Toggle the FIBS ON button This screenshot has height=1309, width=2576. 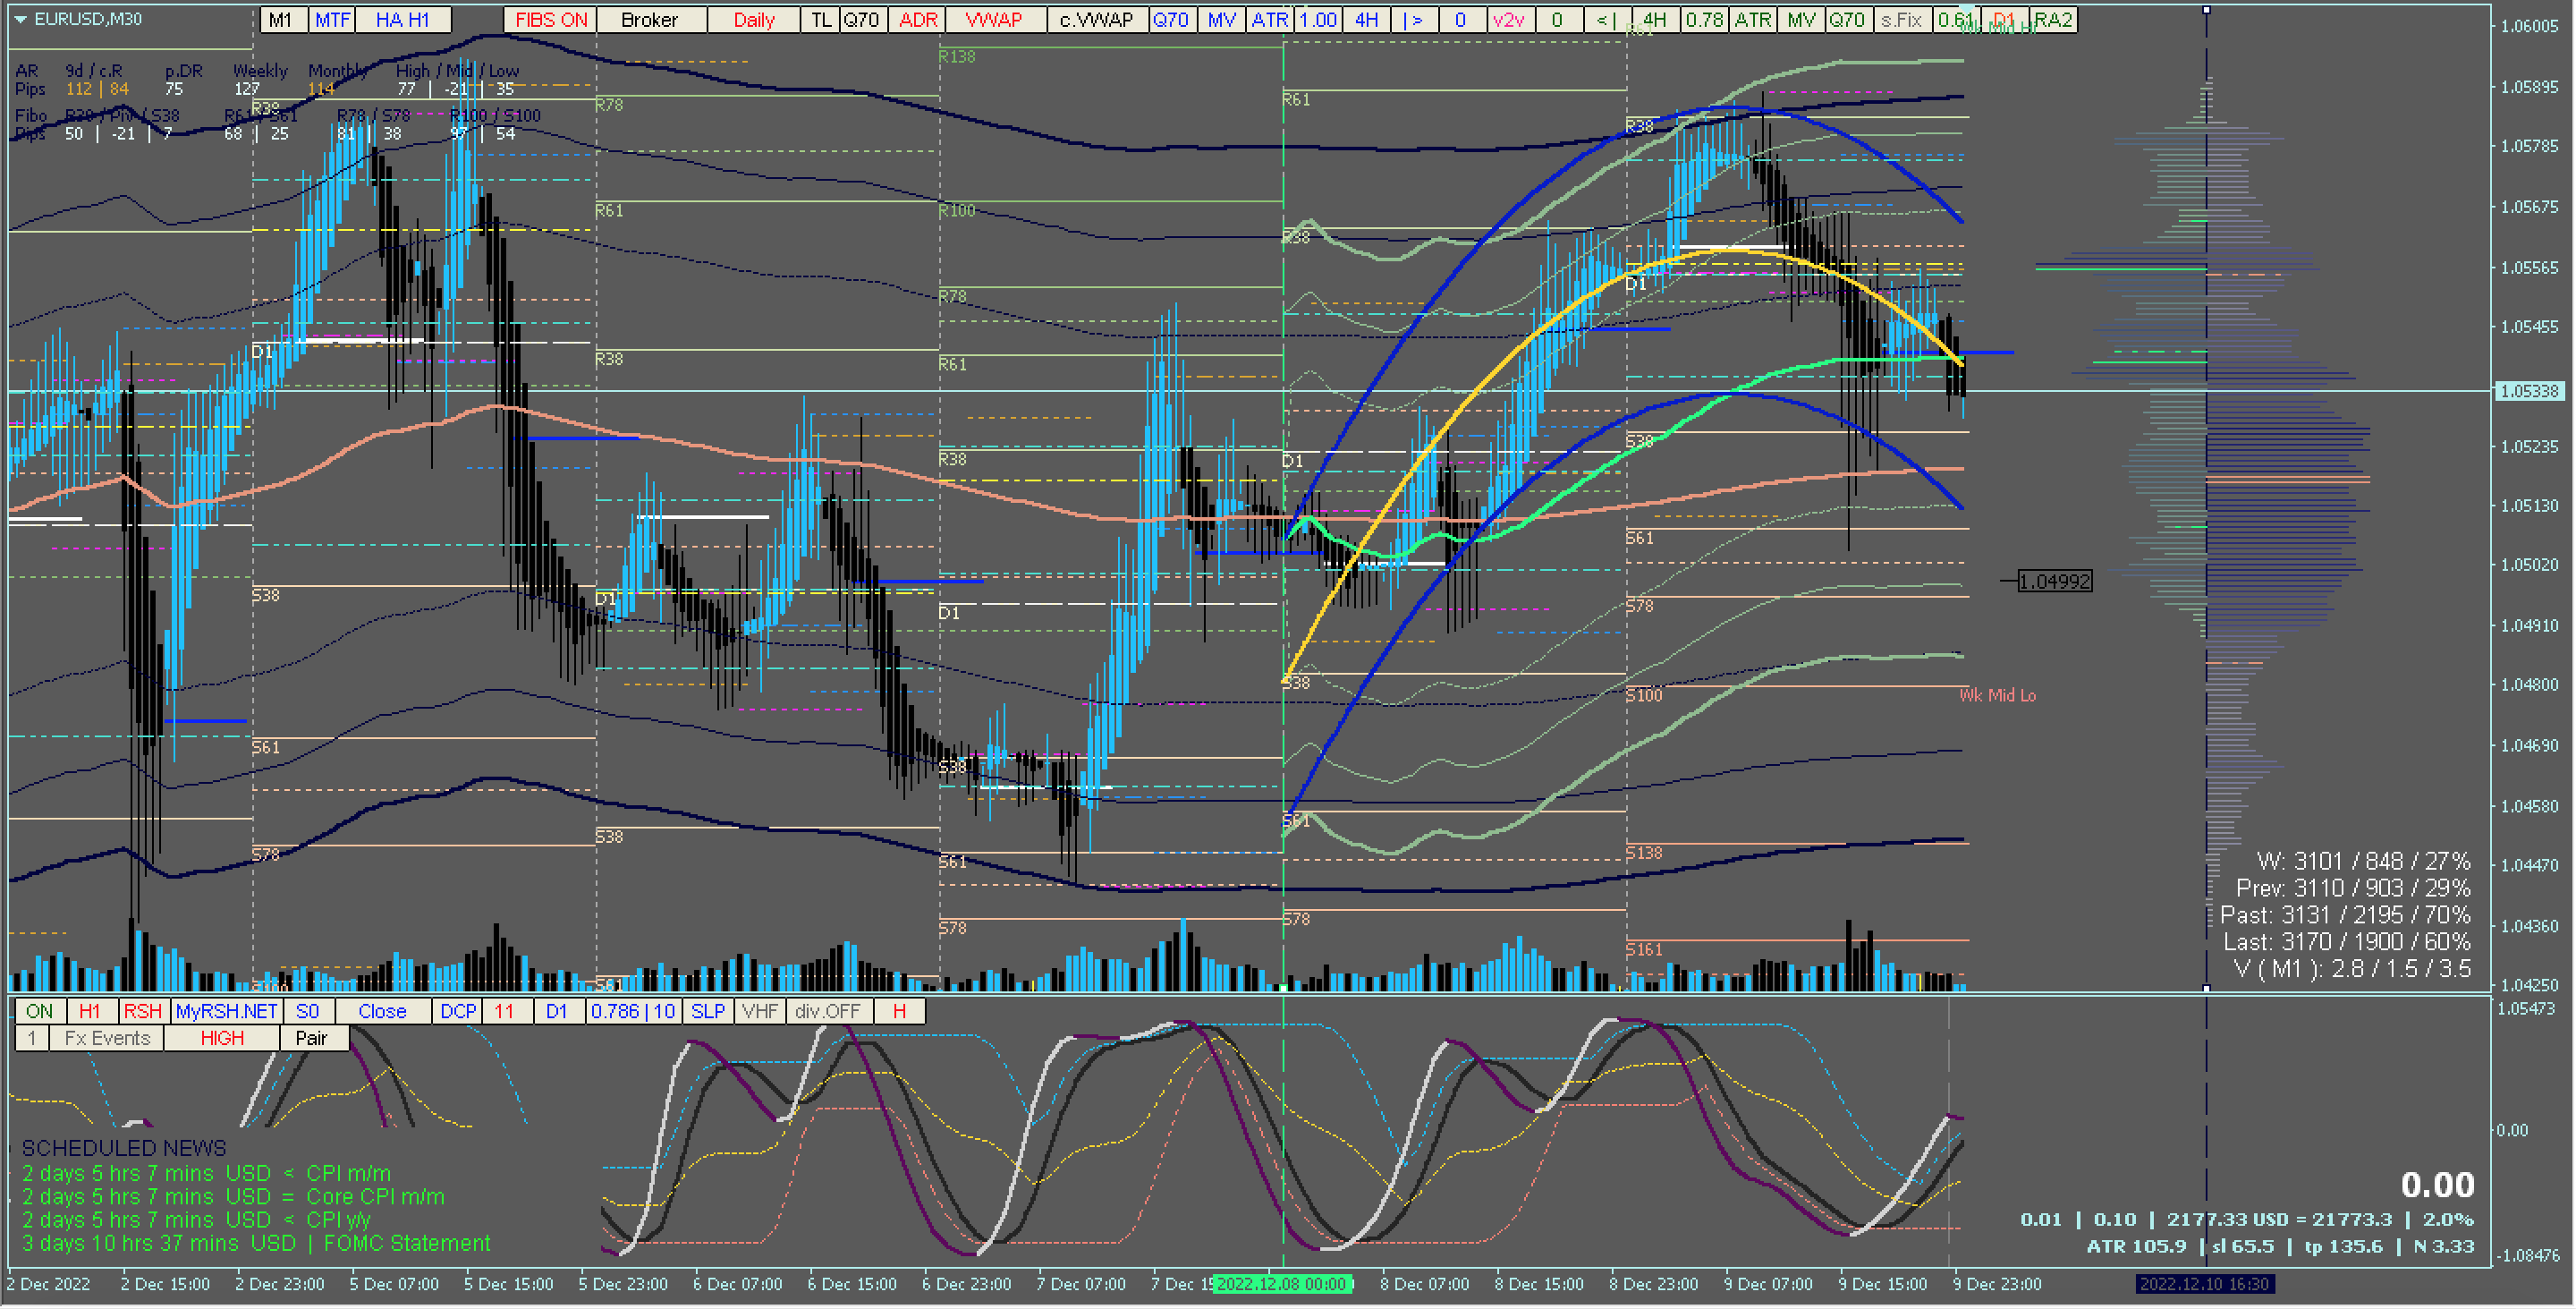[550, 20]
